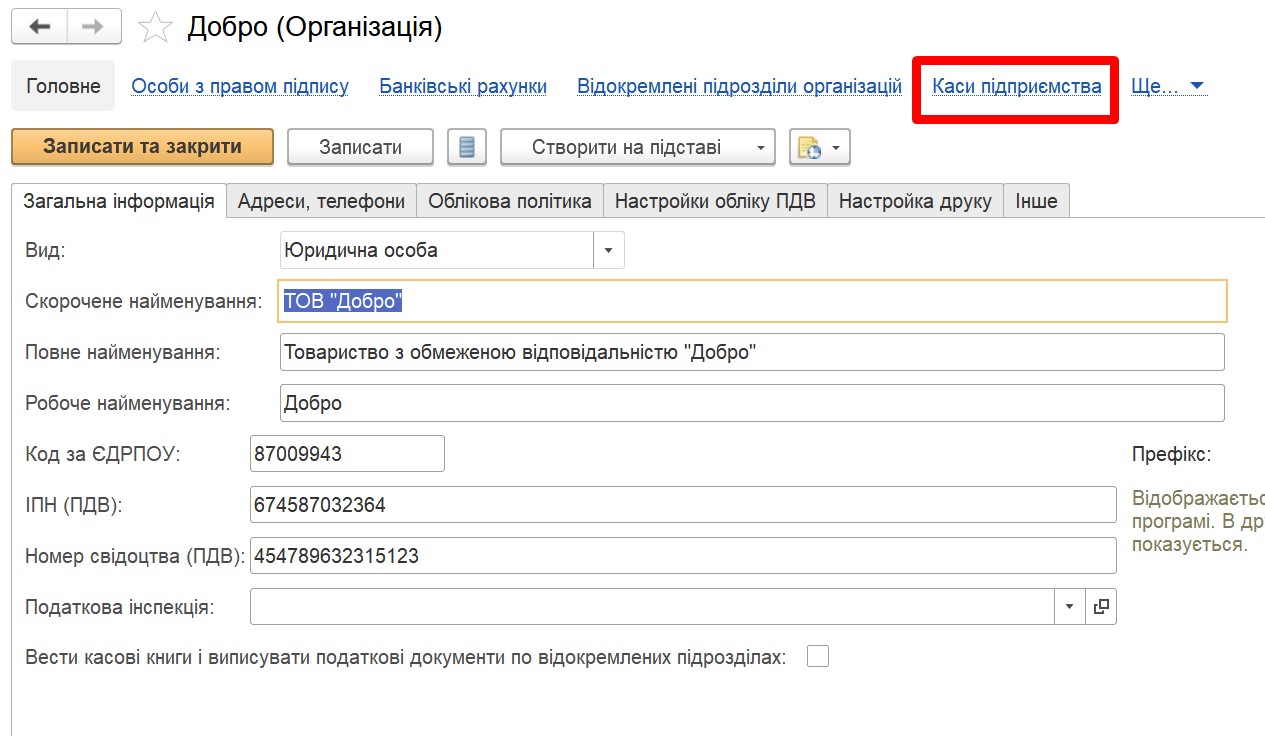Image resolution: width=1265 pixels, height=736 pixels.
Task: Switch to the Інше tab
Action: point(1036,201)
